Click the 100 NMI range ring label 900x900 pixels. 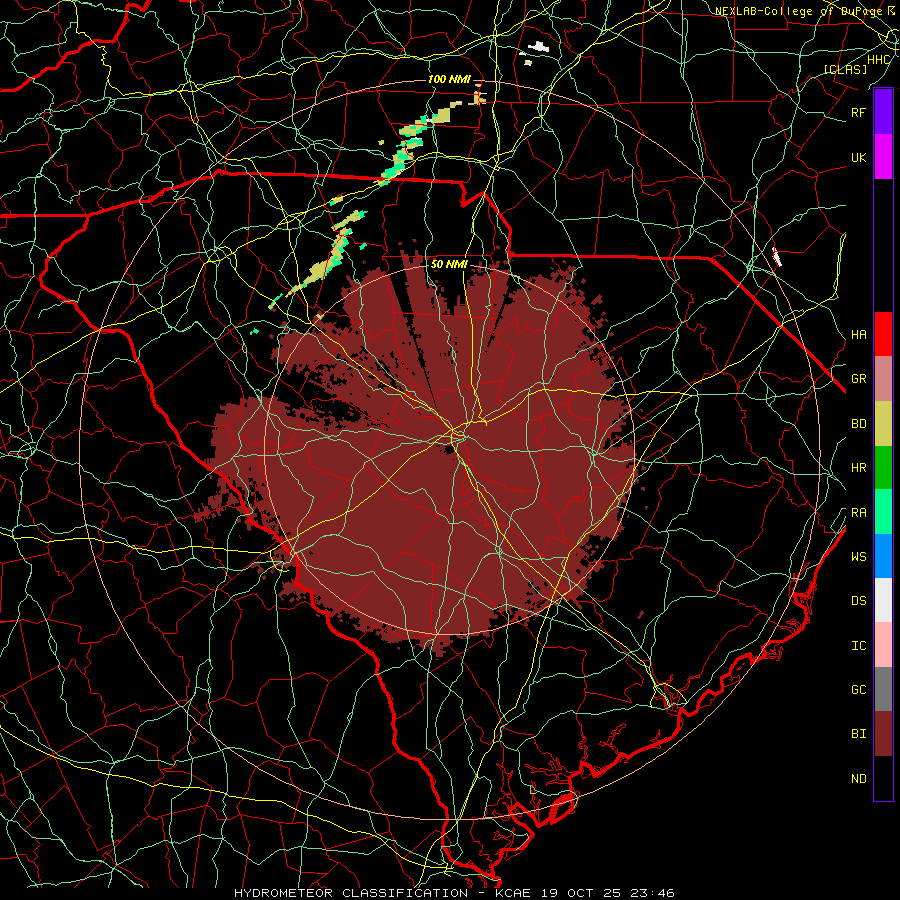coord(449,79)
